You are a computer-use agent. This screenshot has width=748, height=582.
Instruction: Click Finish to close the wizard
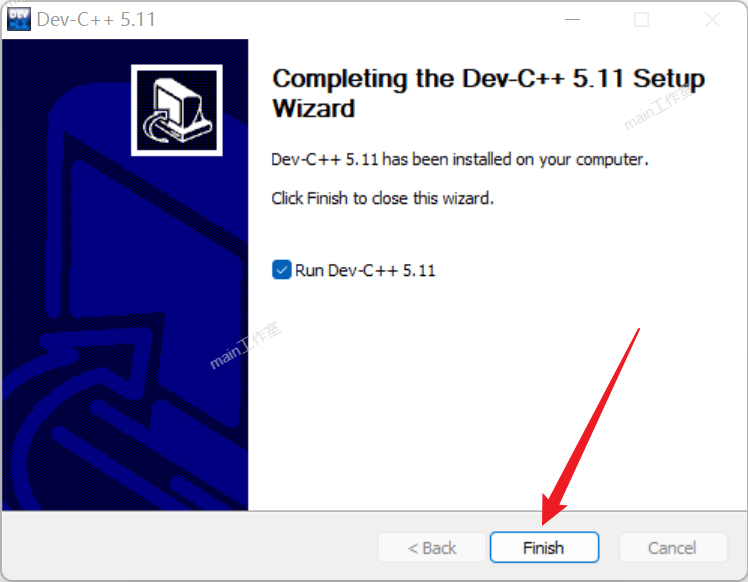[544, 548]
